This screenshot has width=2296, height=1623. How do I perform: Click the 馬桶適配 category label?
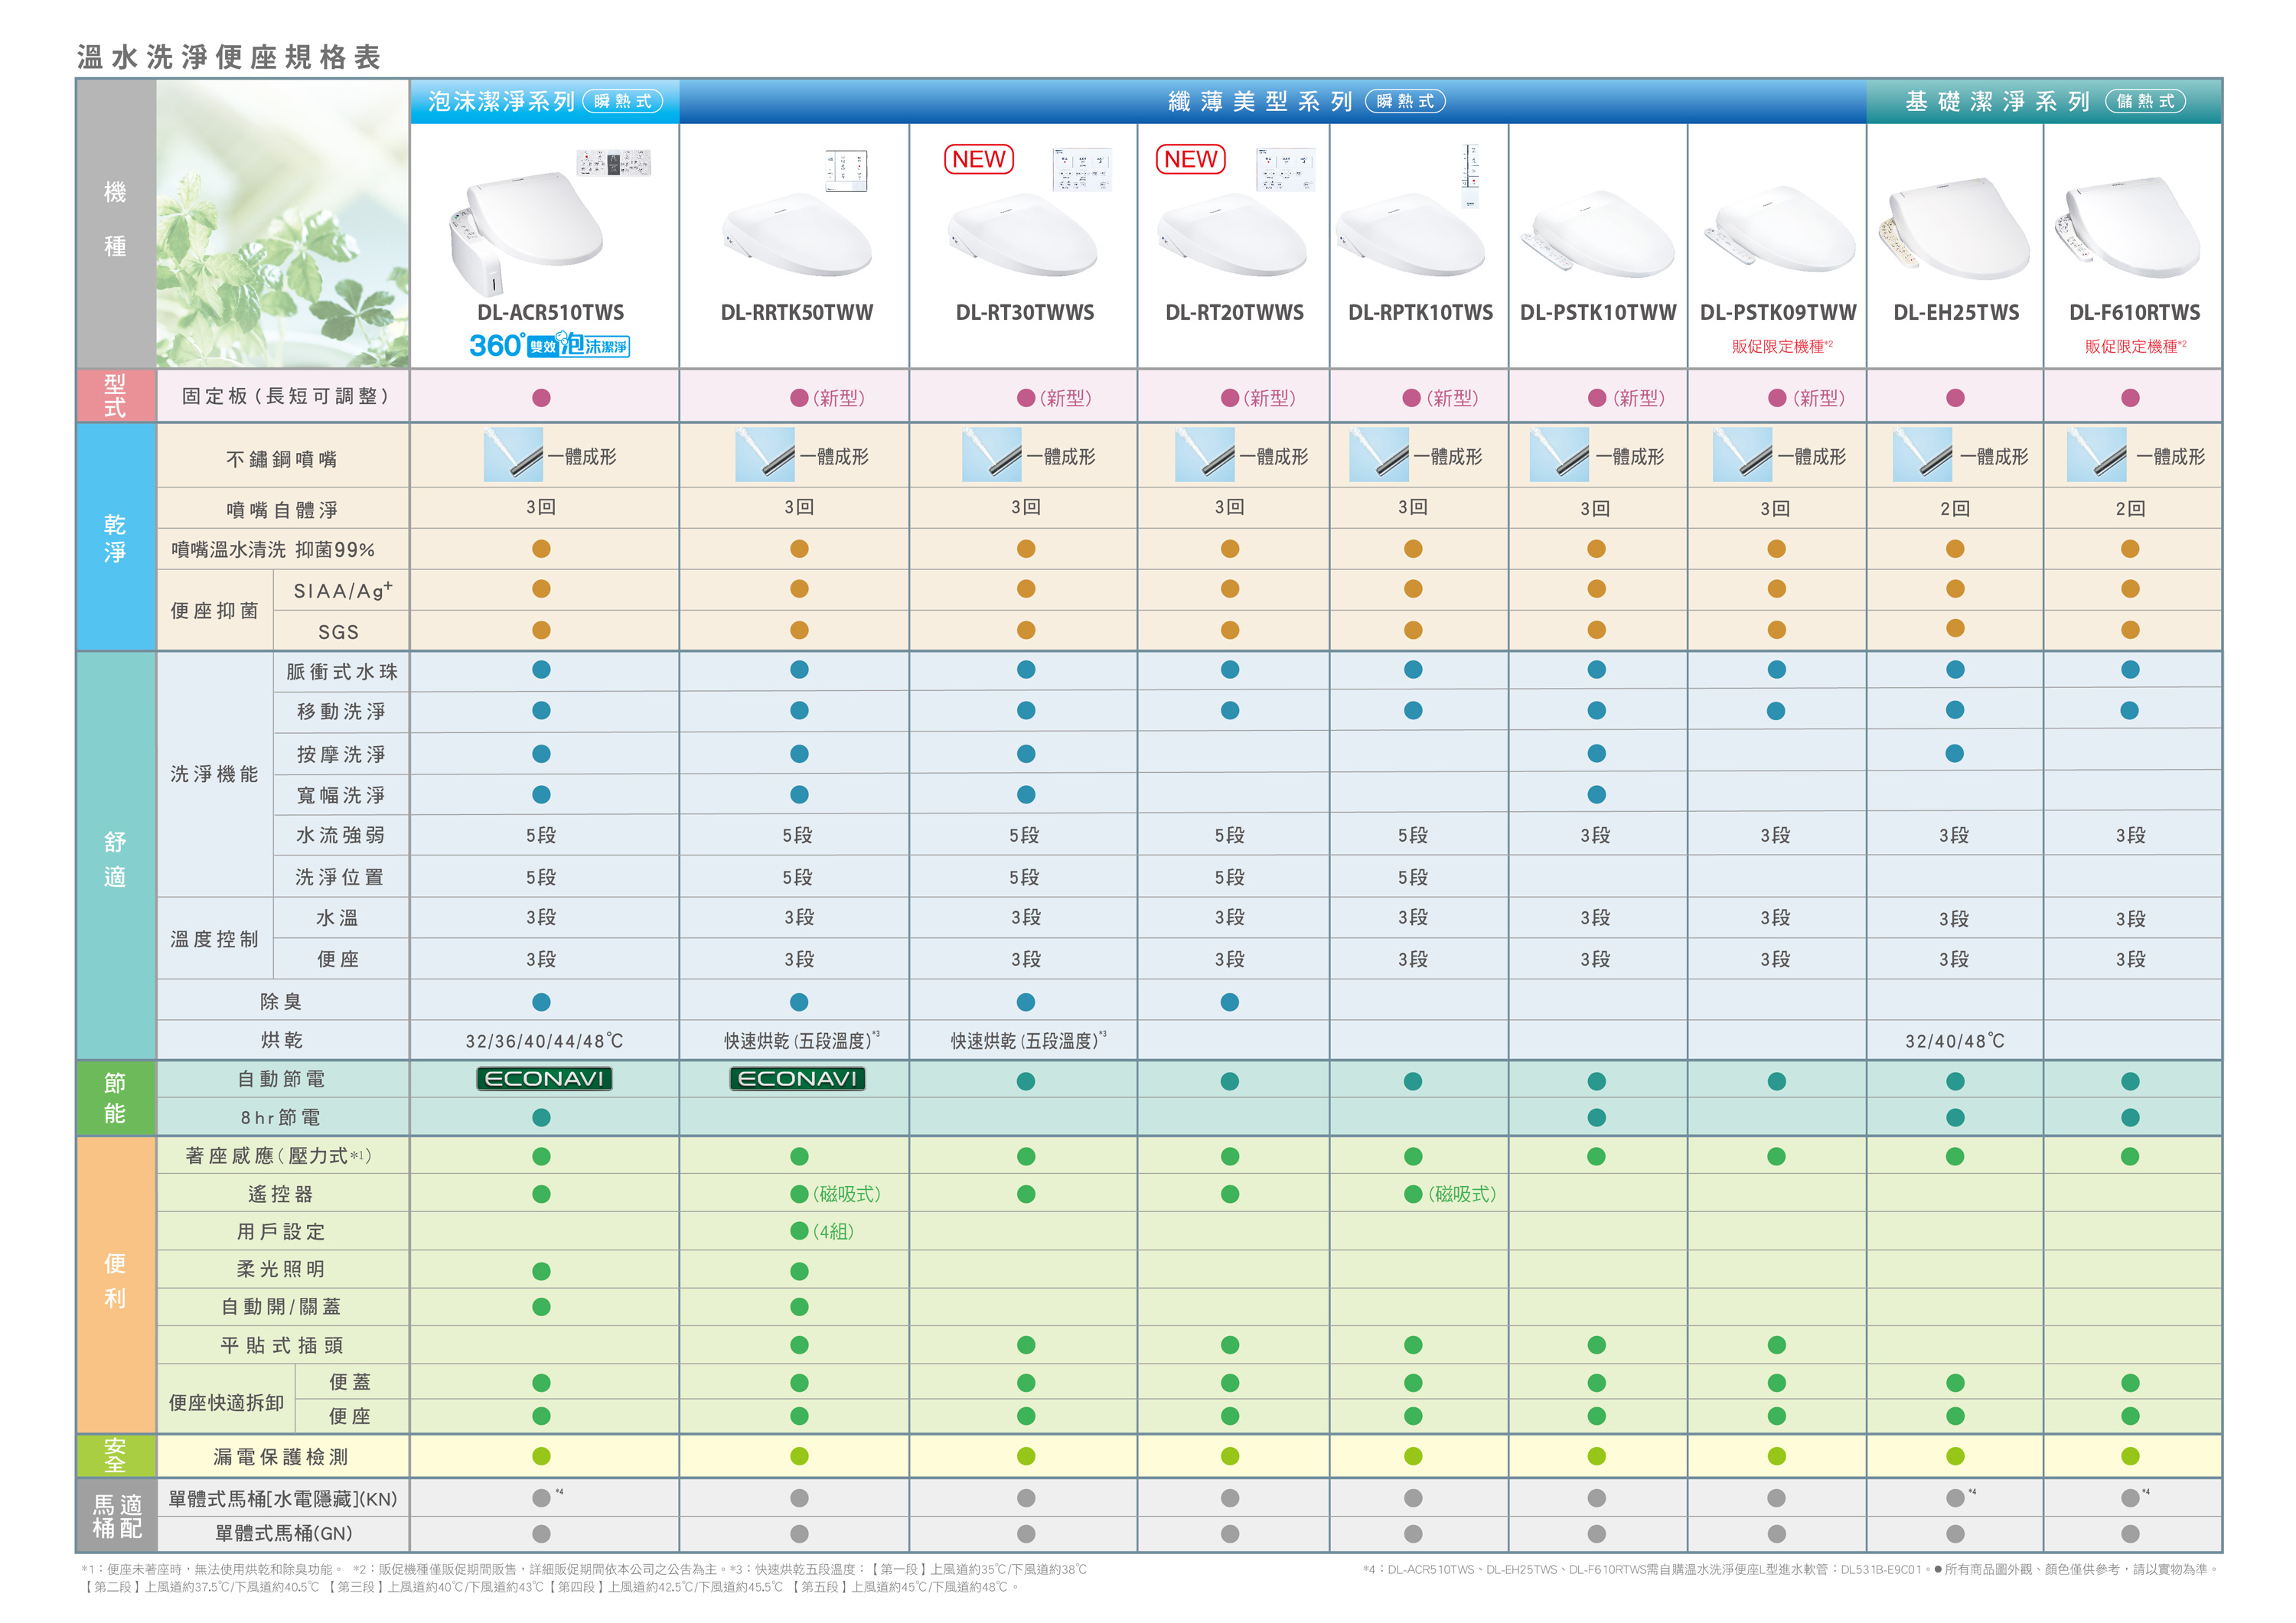click(116, 1515)
